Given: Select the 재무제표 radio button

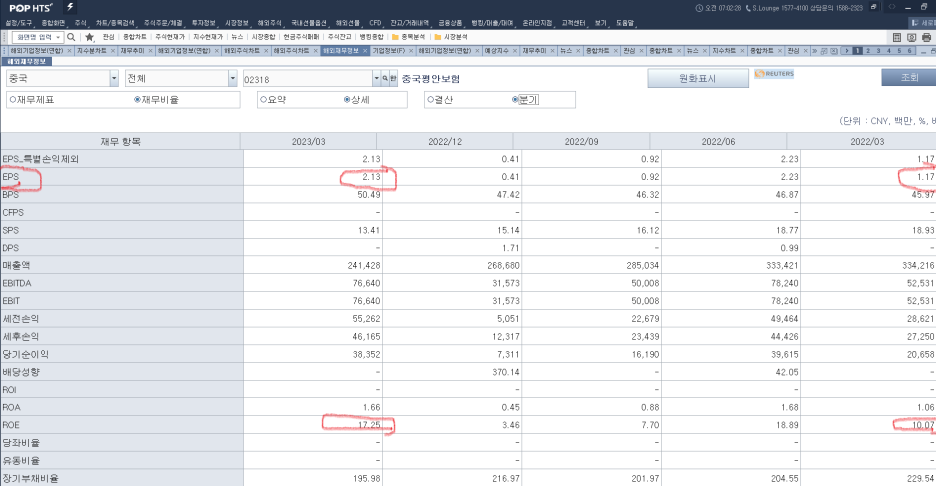Looking at the screenshot, I should (13, 100).
